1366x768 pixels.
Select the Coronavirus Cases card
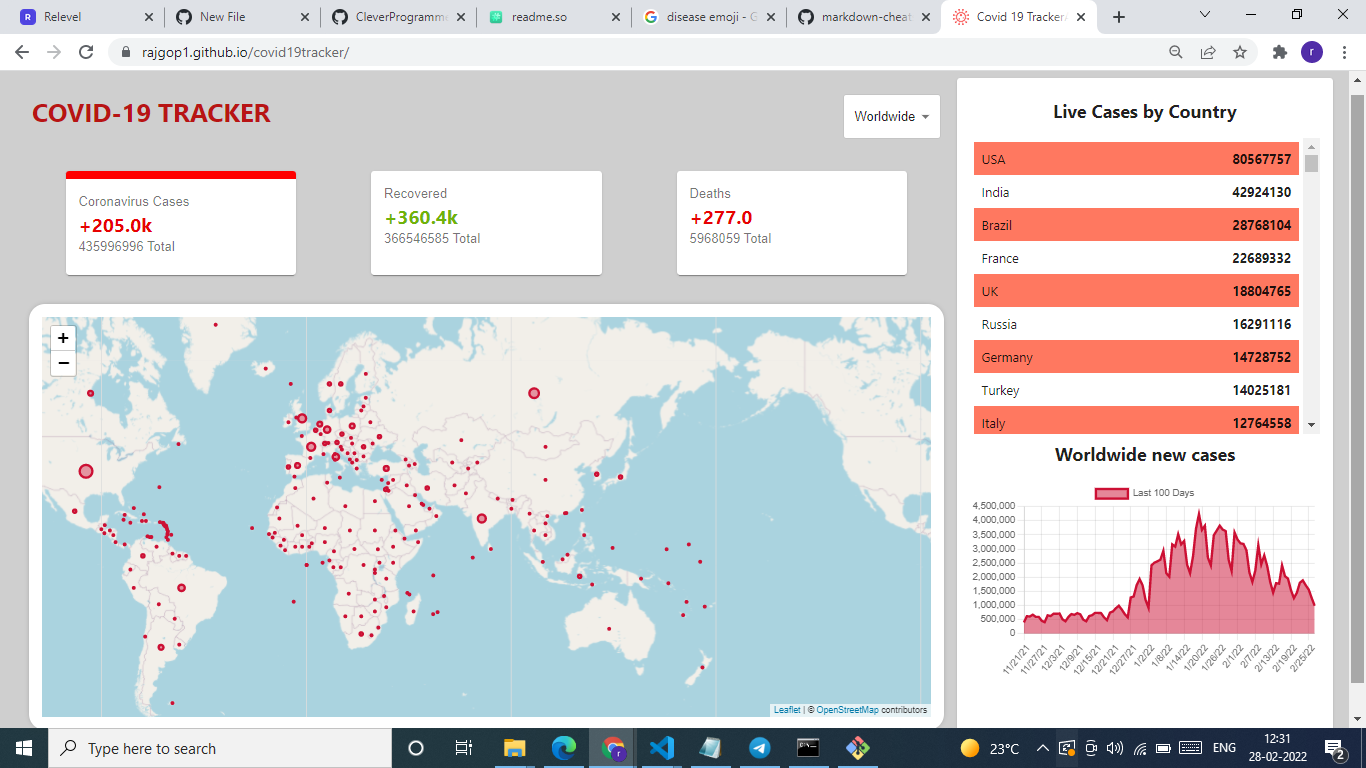click(181, 223)
